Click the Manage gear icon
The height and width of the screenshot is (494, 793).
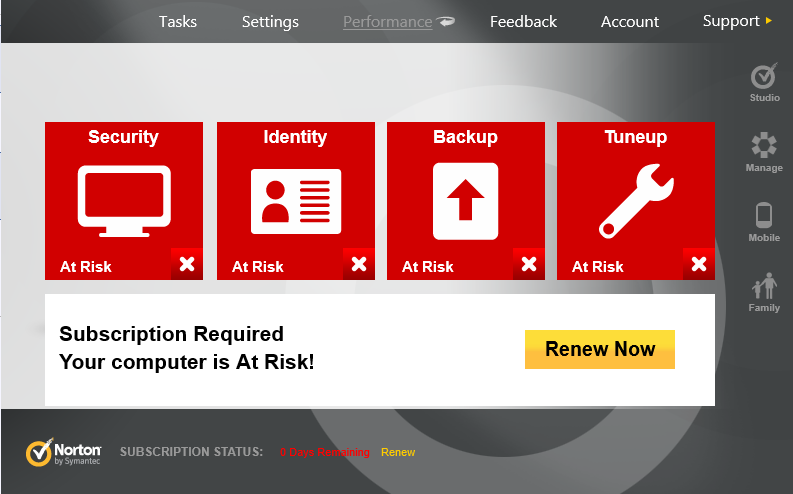[x=764, y=146]
